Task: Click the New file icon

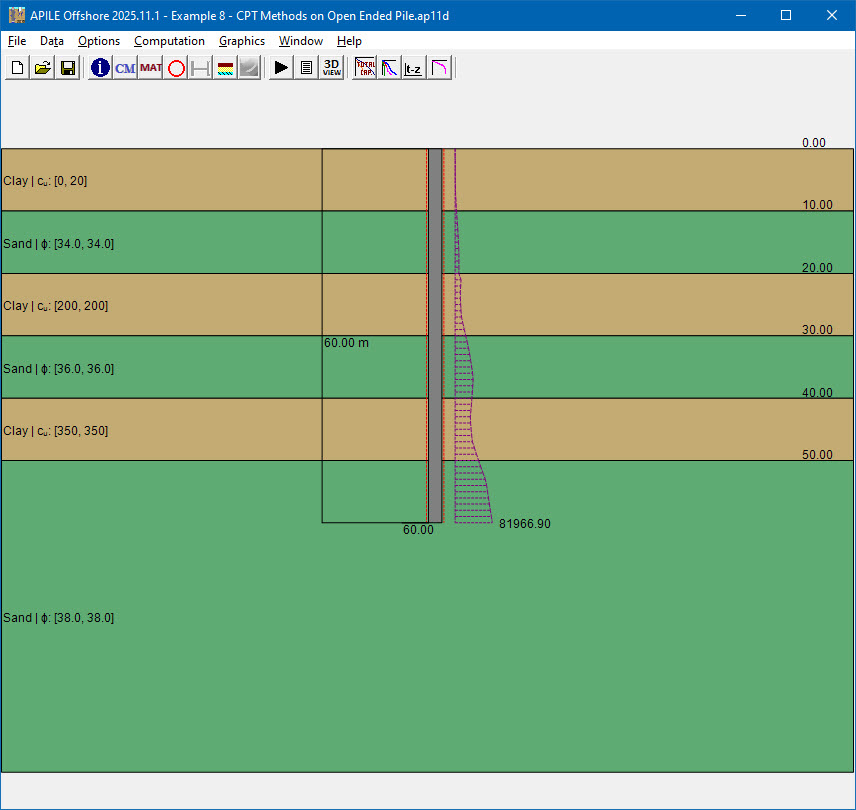Action: [17, 68]
